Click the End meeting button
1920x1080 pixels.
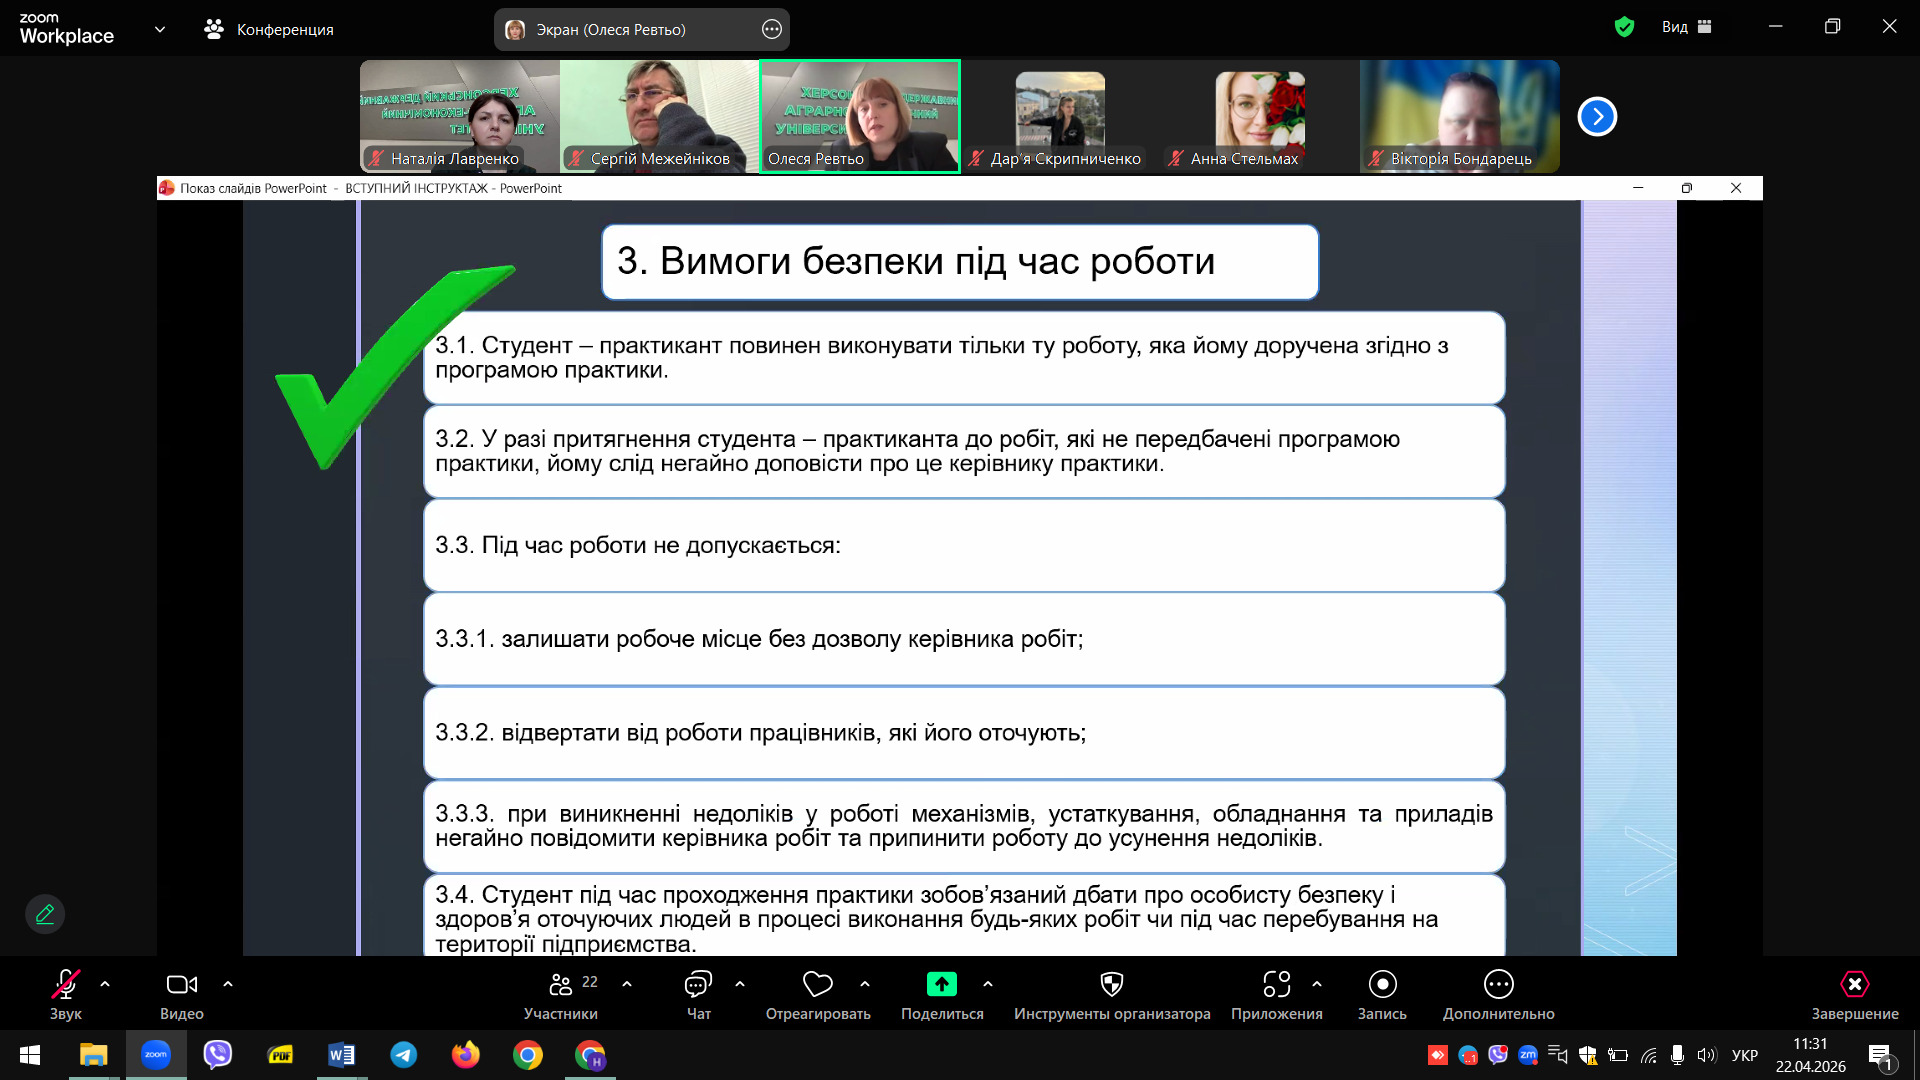point(1854,985)
